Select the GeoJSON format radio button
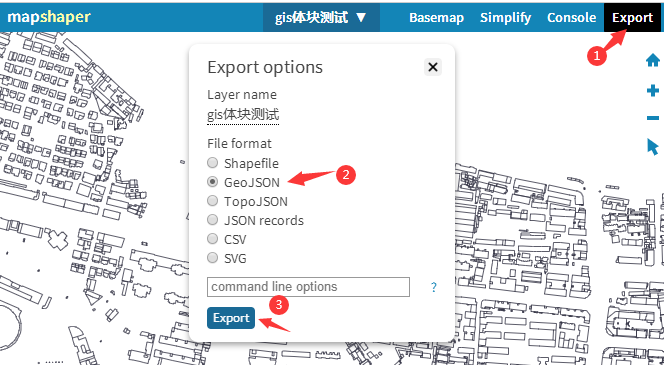 (x=212, y=182)
